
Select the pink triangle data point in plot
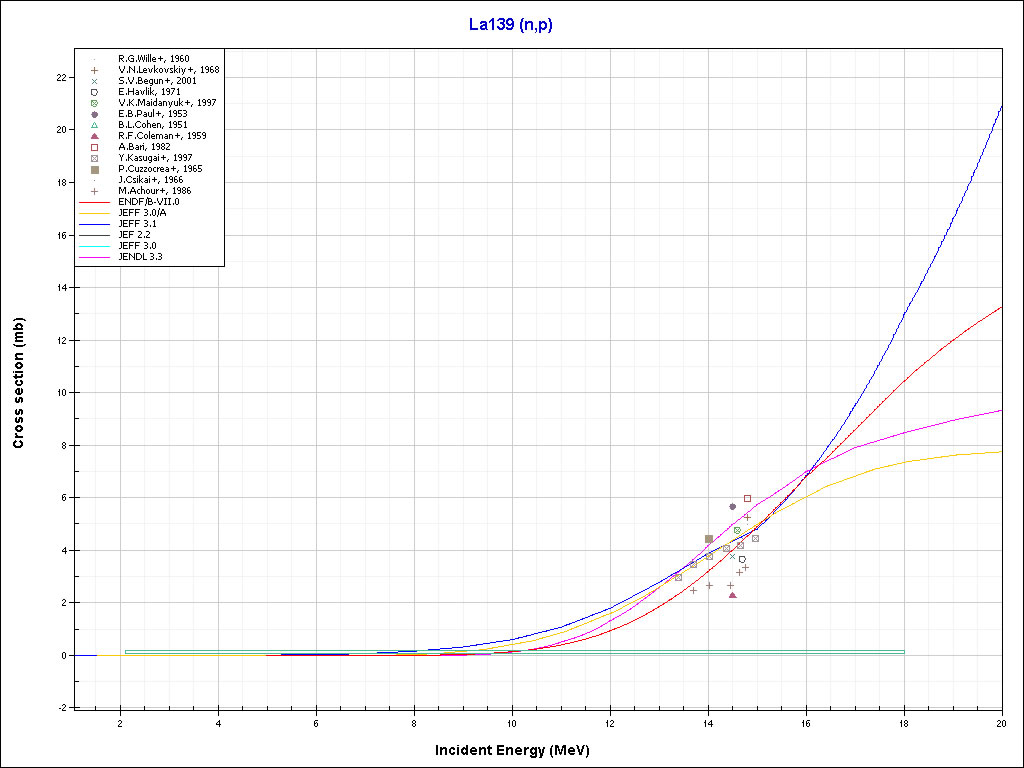(x=733, y=595)
